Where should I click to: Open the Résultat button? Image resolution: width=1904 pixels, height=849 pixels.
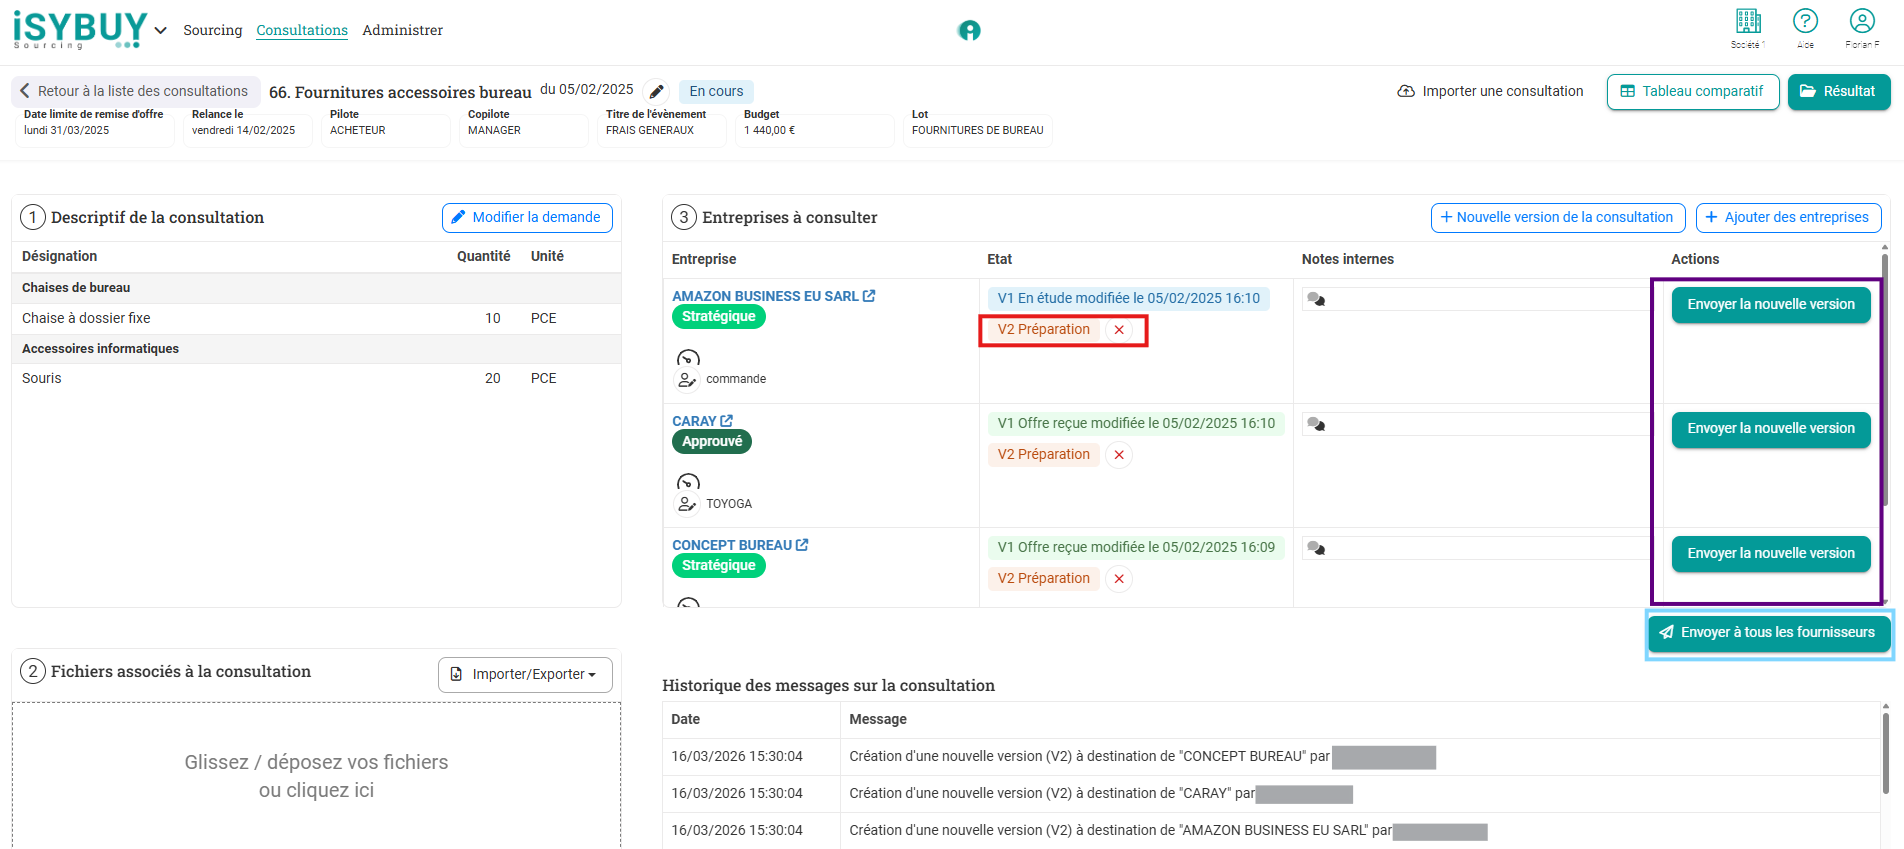pos(1839,91)
